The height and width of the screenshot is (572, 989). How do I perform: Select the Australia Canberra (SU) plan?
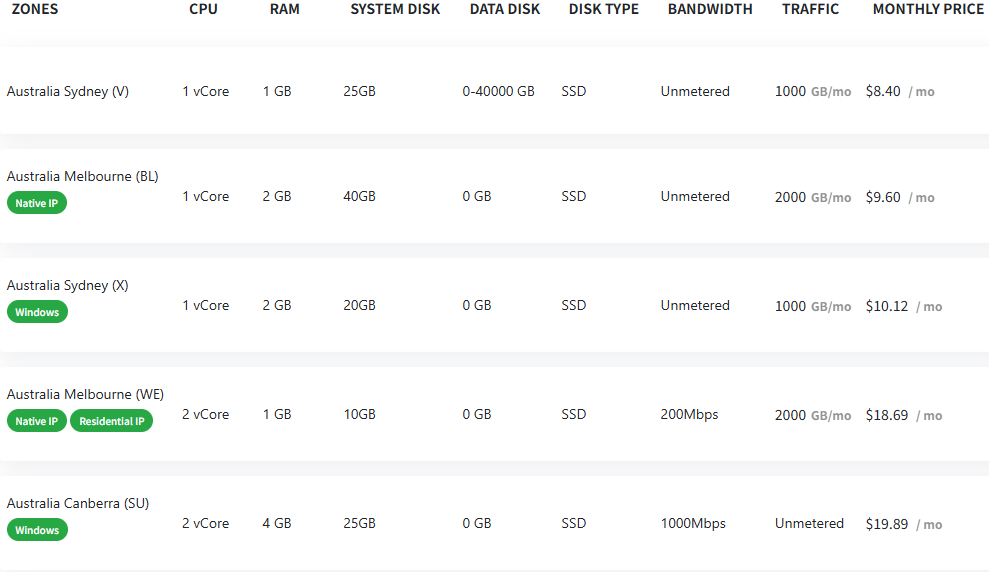[x=78, y=503]
